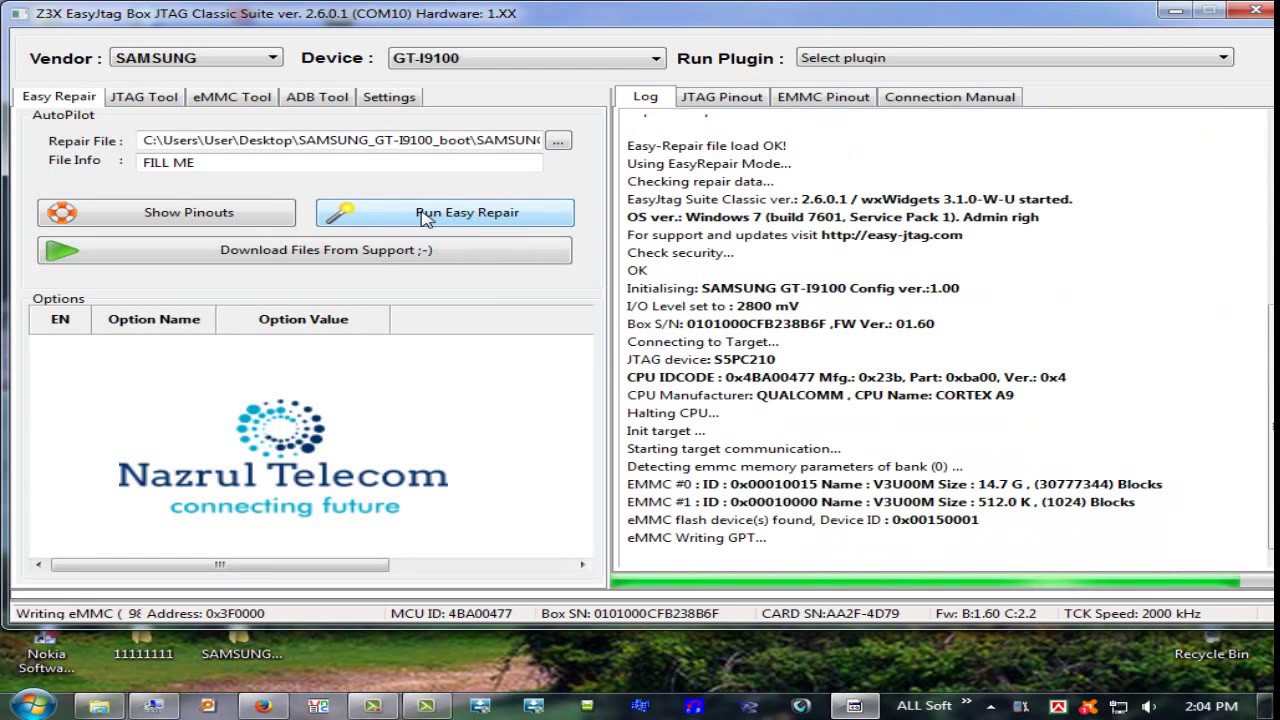This screenshot has height=720, width=1280.
Task: Click 'JTAG device: S5PC210' log line
Action: tap(701, 360)
